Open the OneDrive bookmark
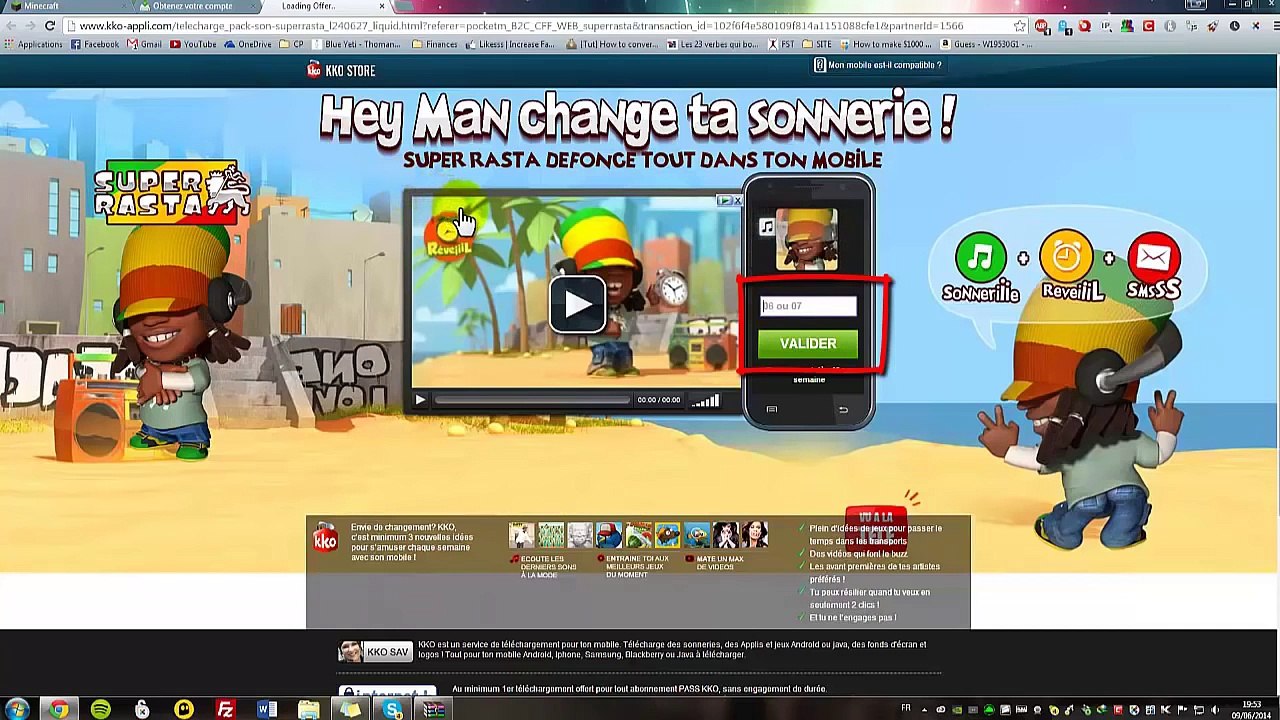The image size is (1280, 720). click(x=247, y=44)
